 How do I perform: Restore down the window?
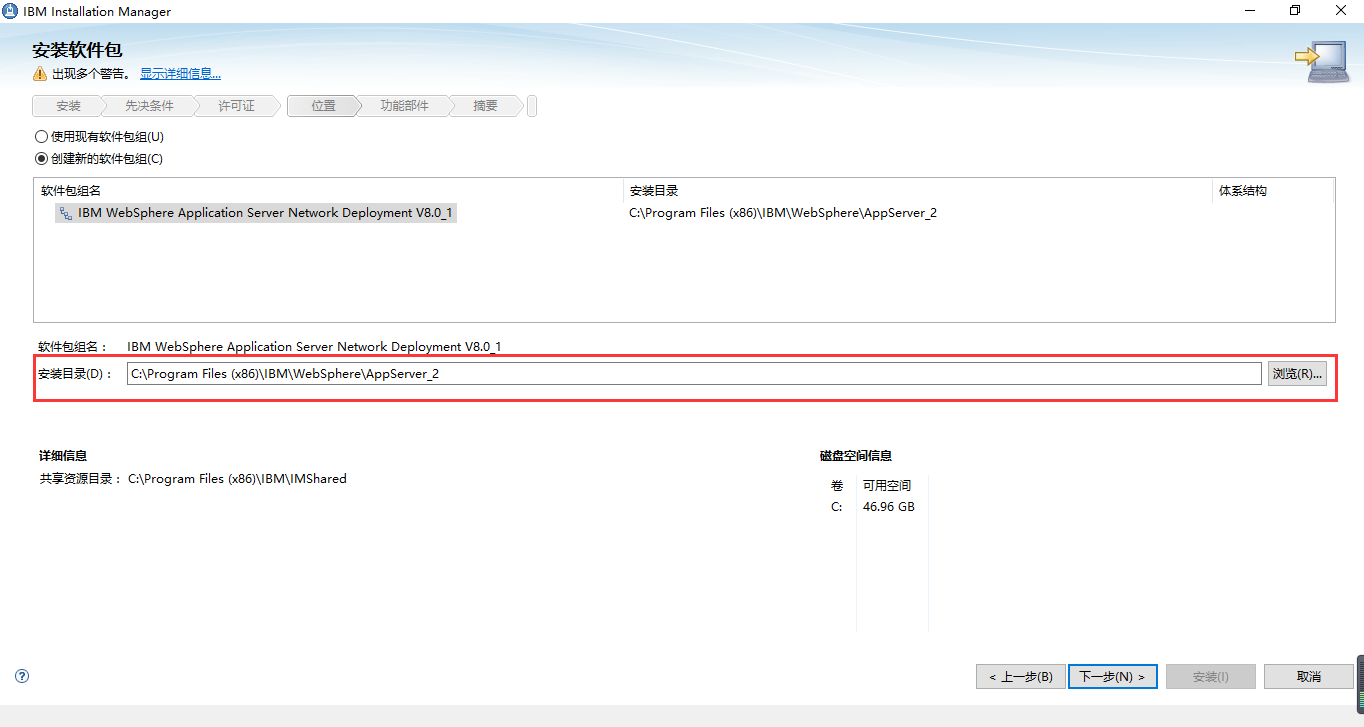coord(1295,11)
